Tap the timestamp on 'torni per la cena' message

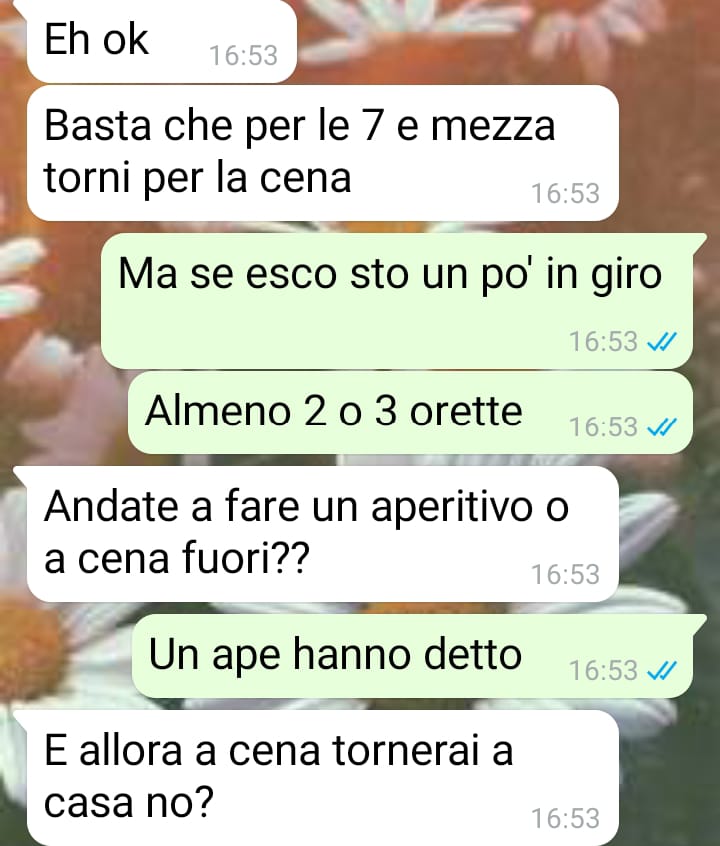[x=565, y=194]
